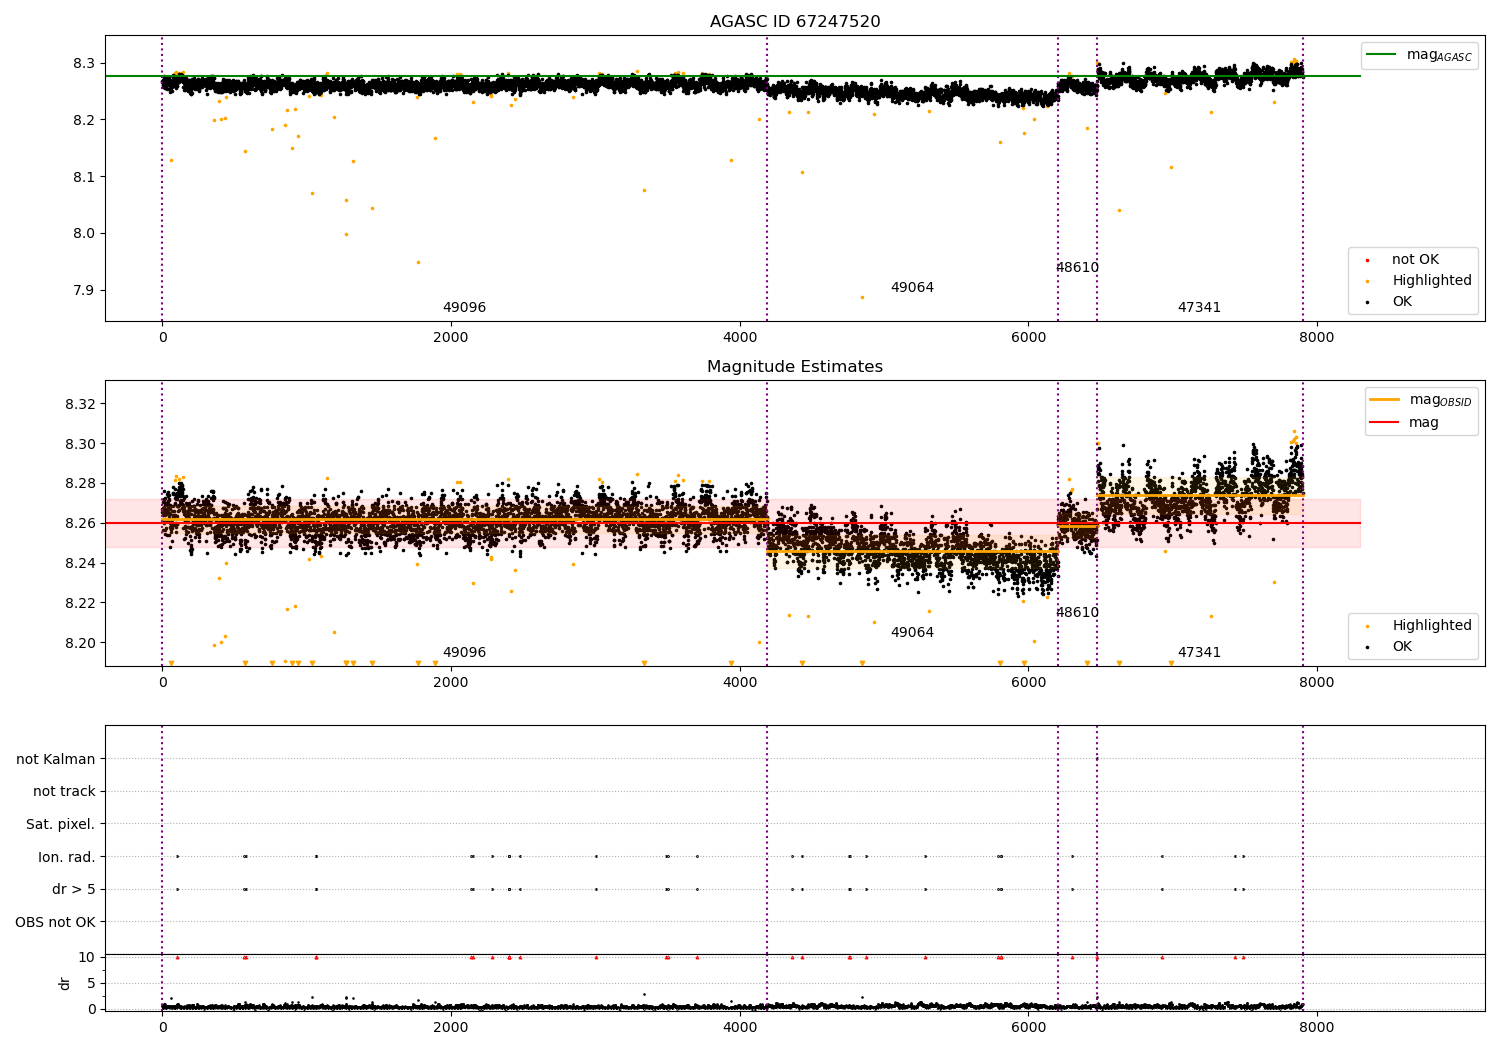Image resolution: width=1500 pixels, height=1050 pixels.
Task: Click the 10 tick label on the dr axis
Action: (87, 957)
